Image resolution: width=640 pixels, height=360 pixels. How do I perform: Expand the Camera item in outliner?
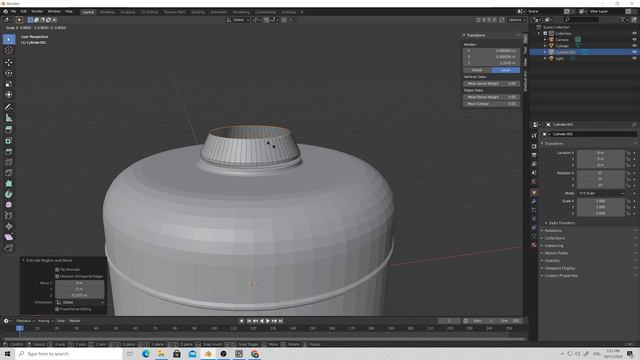(x=545, y=40)
